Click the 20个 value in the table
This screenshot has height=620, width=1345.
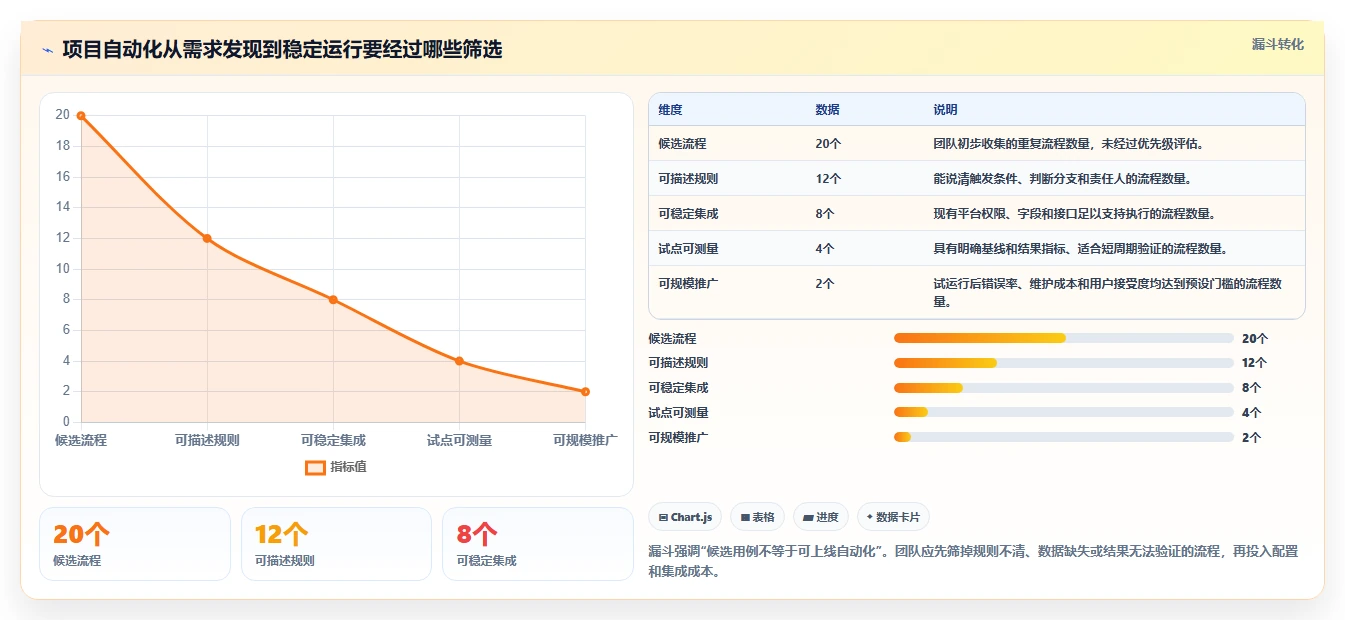click(x=828, y=144)
